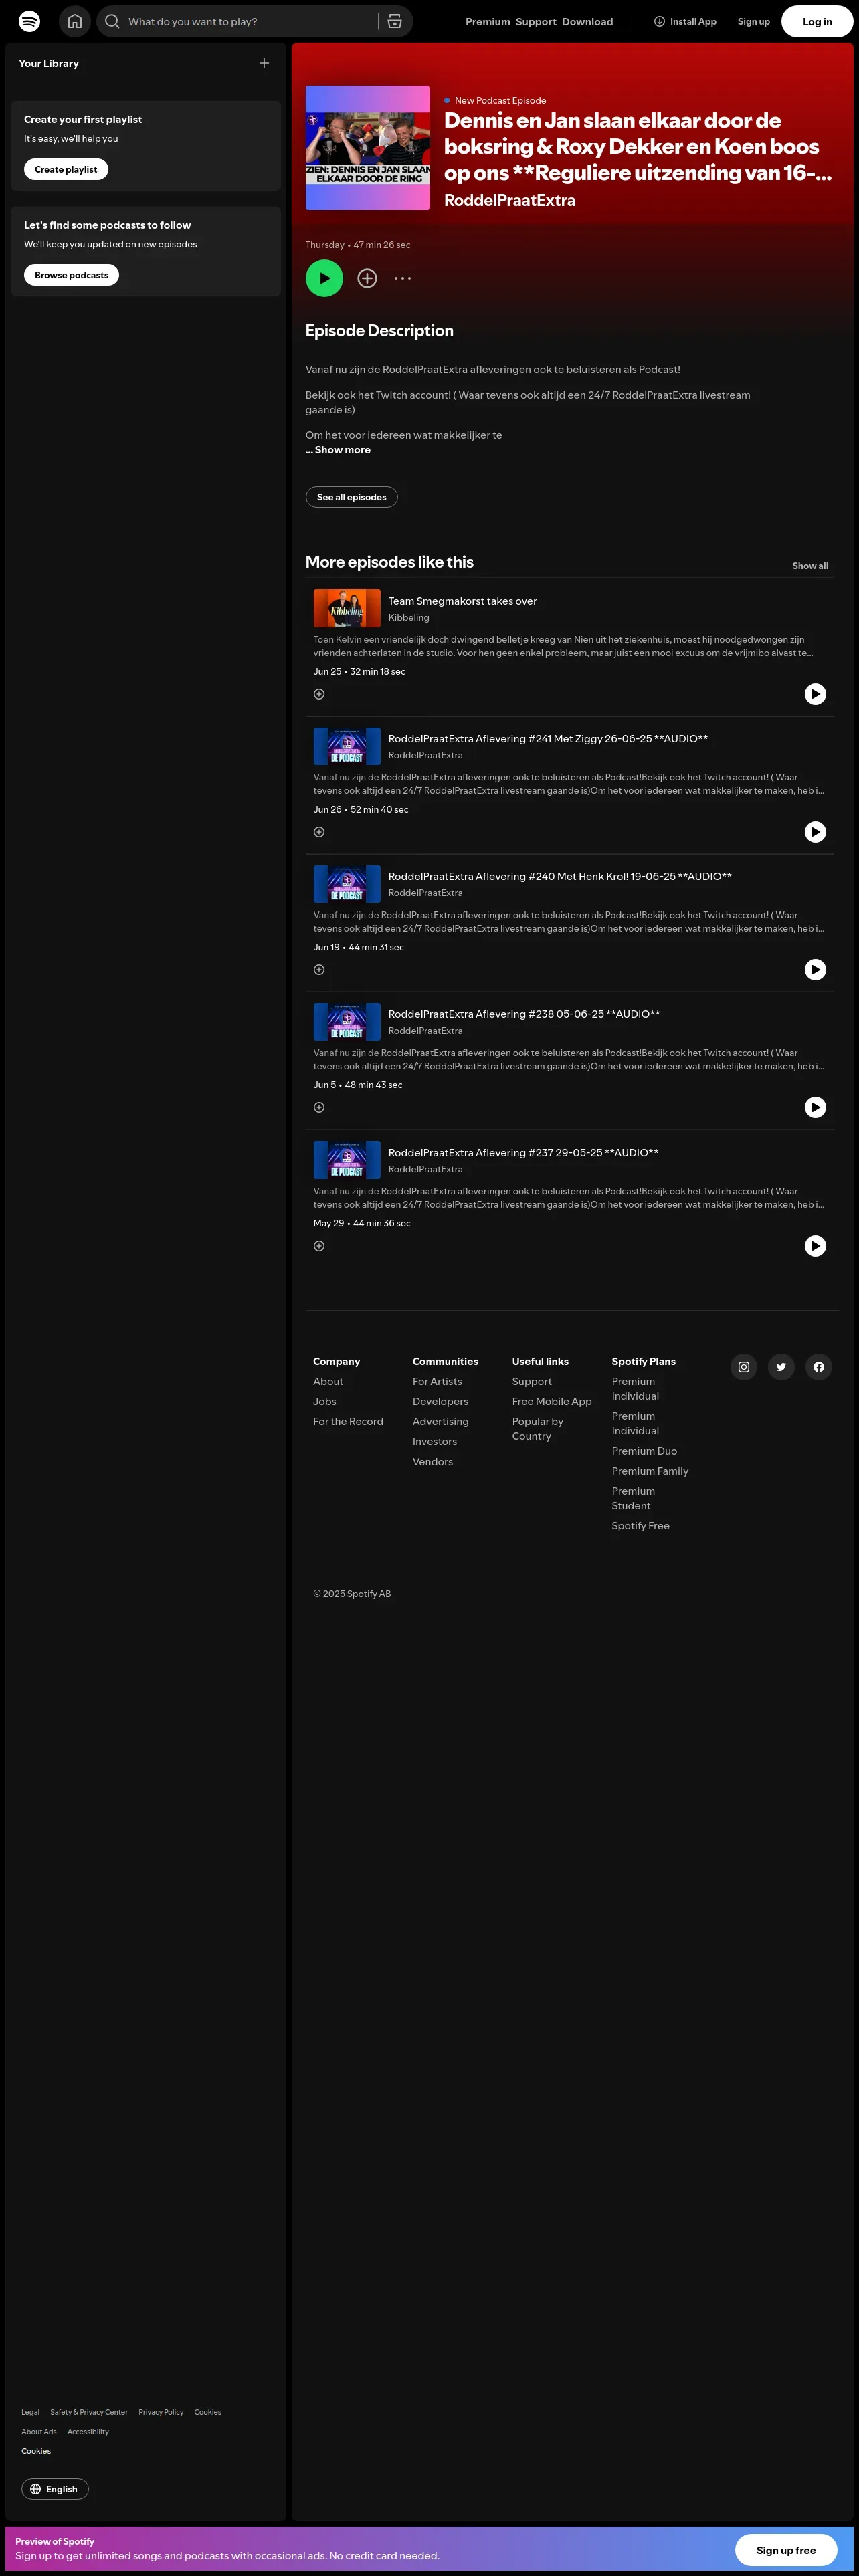859x2576 pixels.
Task: Open Support in top navigation
Action: 536,21
